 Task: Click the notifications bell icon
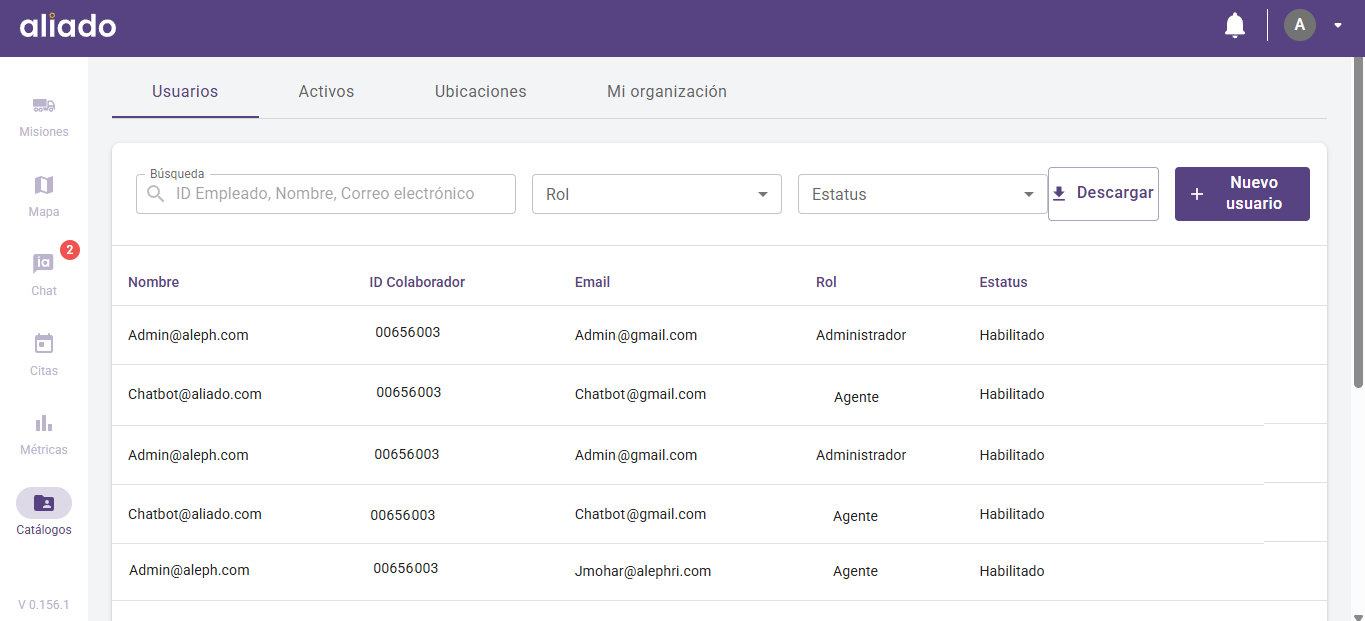click(1235, 25)
